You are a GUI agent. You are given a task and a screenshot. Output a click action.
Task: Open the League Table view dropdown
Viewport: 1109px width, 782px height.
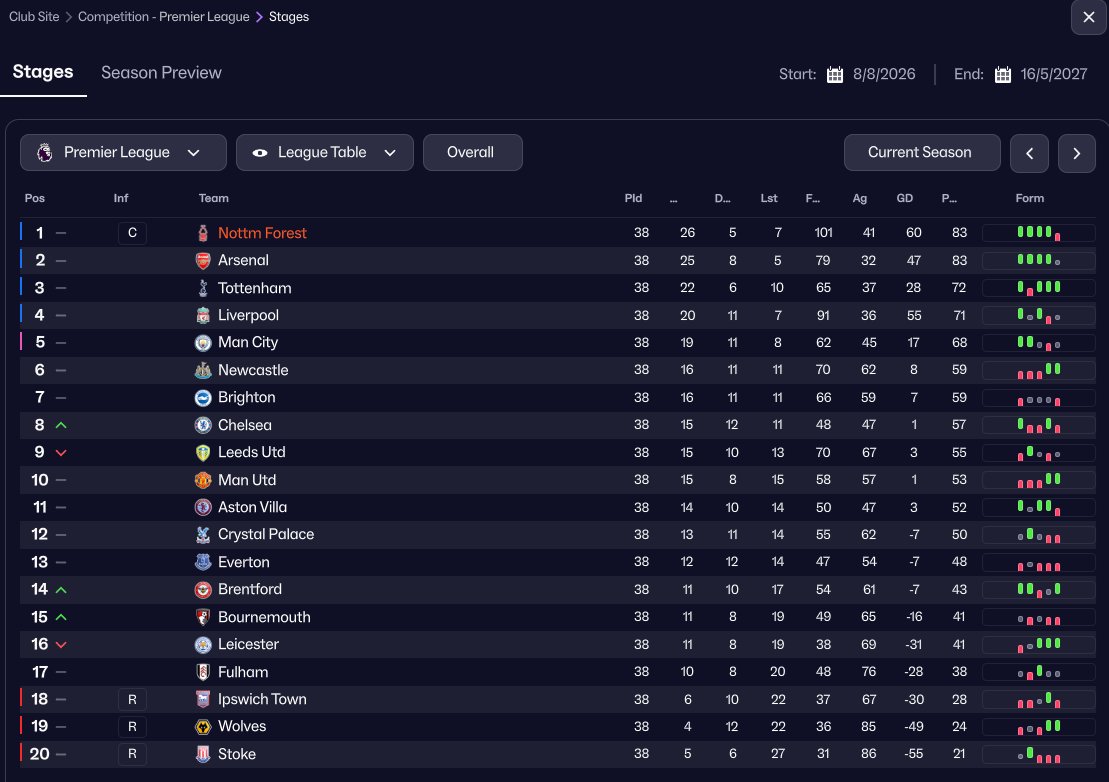point(324,153)
